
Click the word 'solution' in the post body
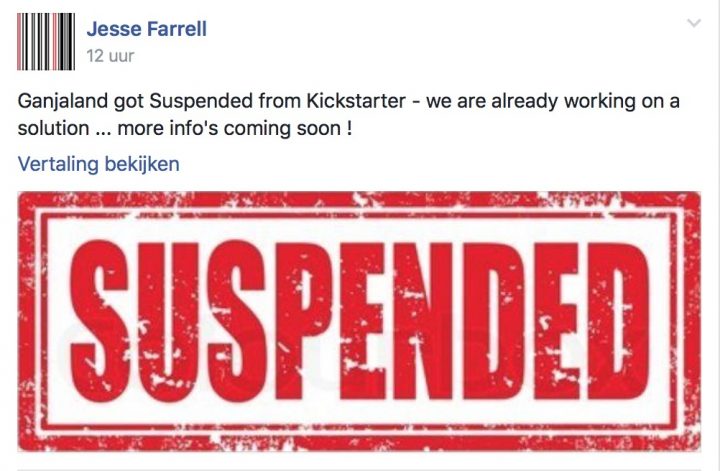(x=53, y=128)
